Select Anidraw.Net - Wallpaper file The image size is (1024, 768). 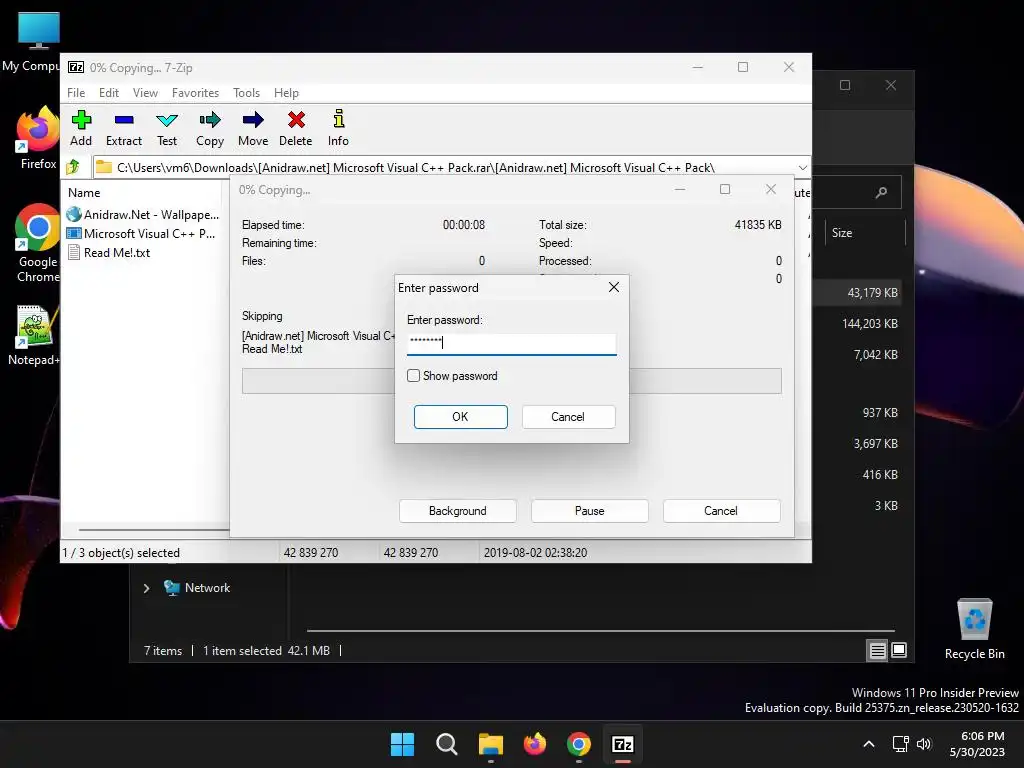143,214
